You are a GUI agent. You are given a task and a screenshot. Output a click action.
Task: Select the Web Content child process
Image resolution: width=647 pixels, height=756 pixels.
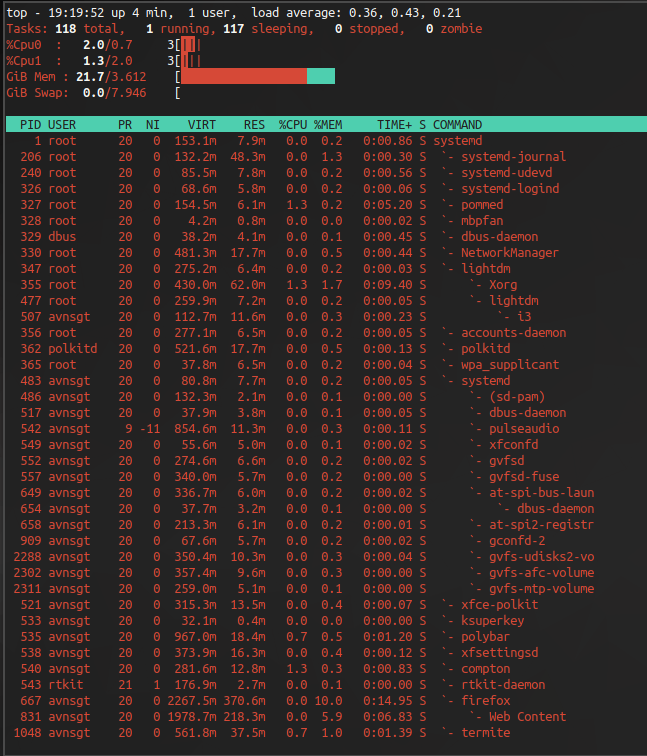click(x=527, y=717)
